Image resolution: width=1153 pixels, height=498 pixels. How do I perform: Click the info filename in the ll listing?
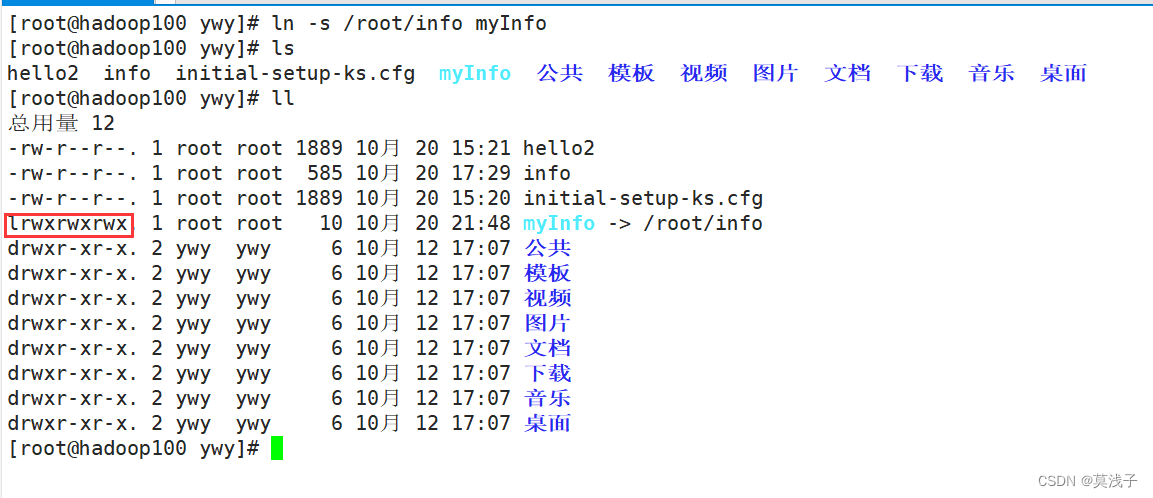546,174
